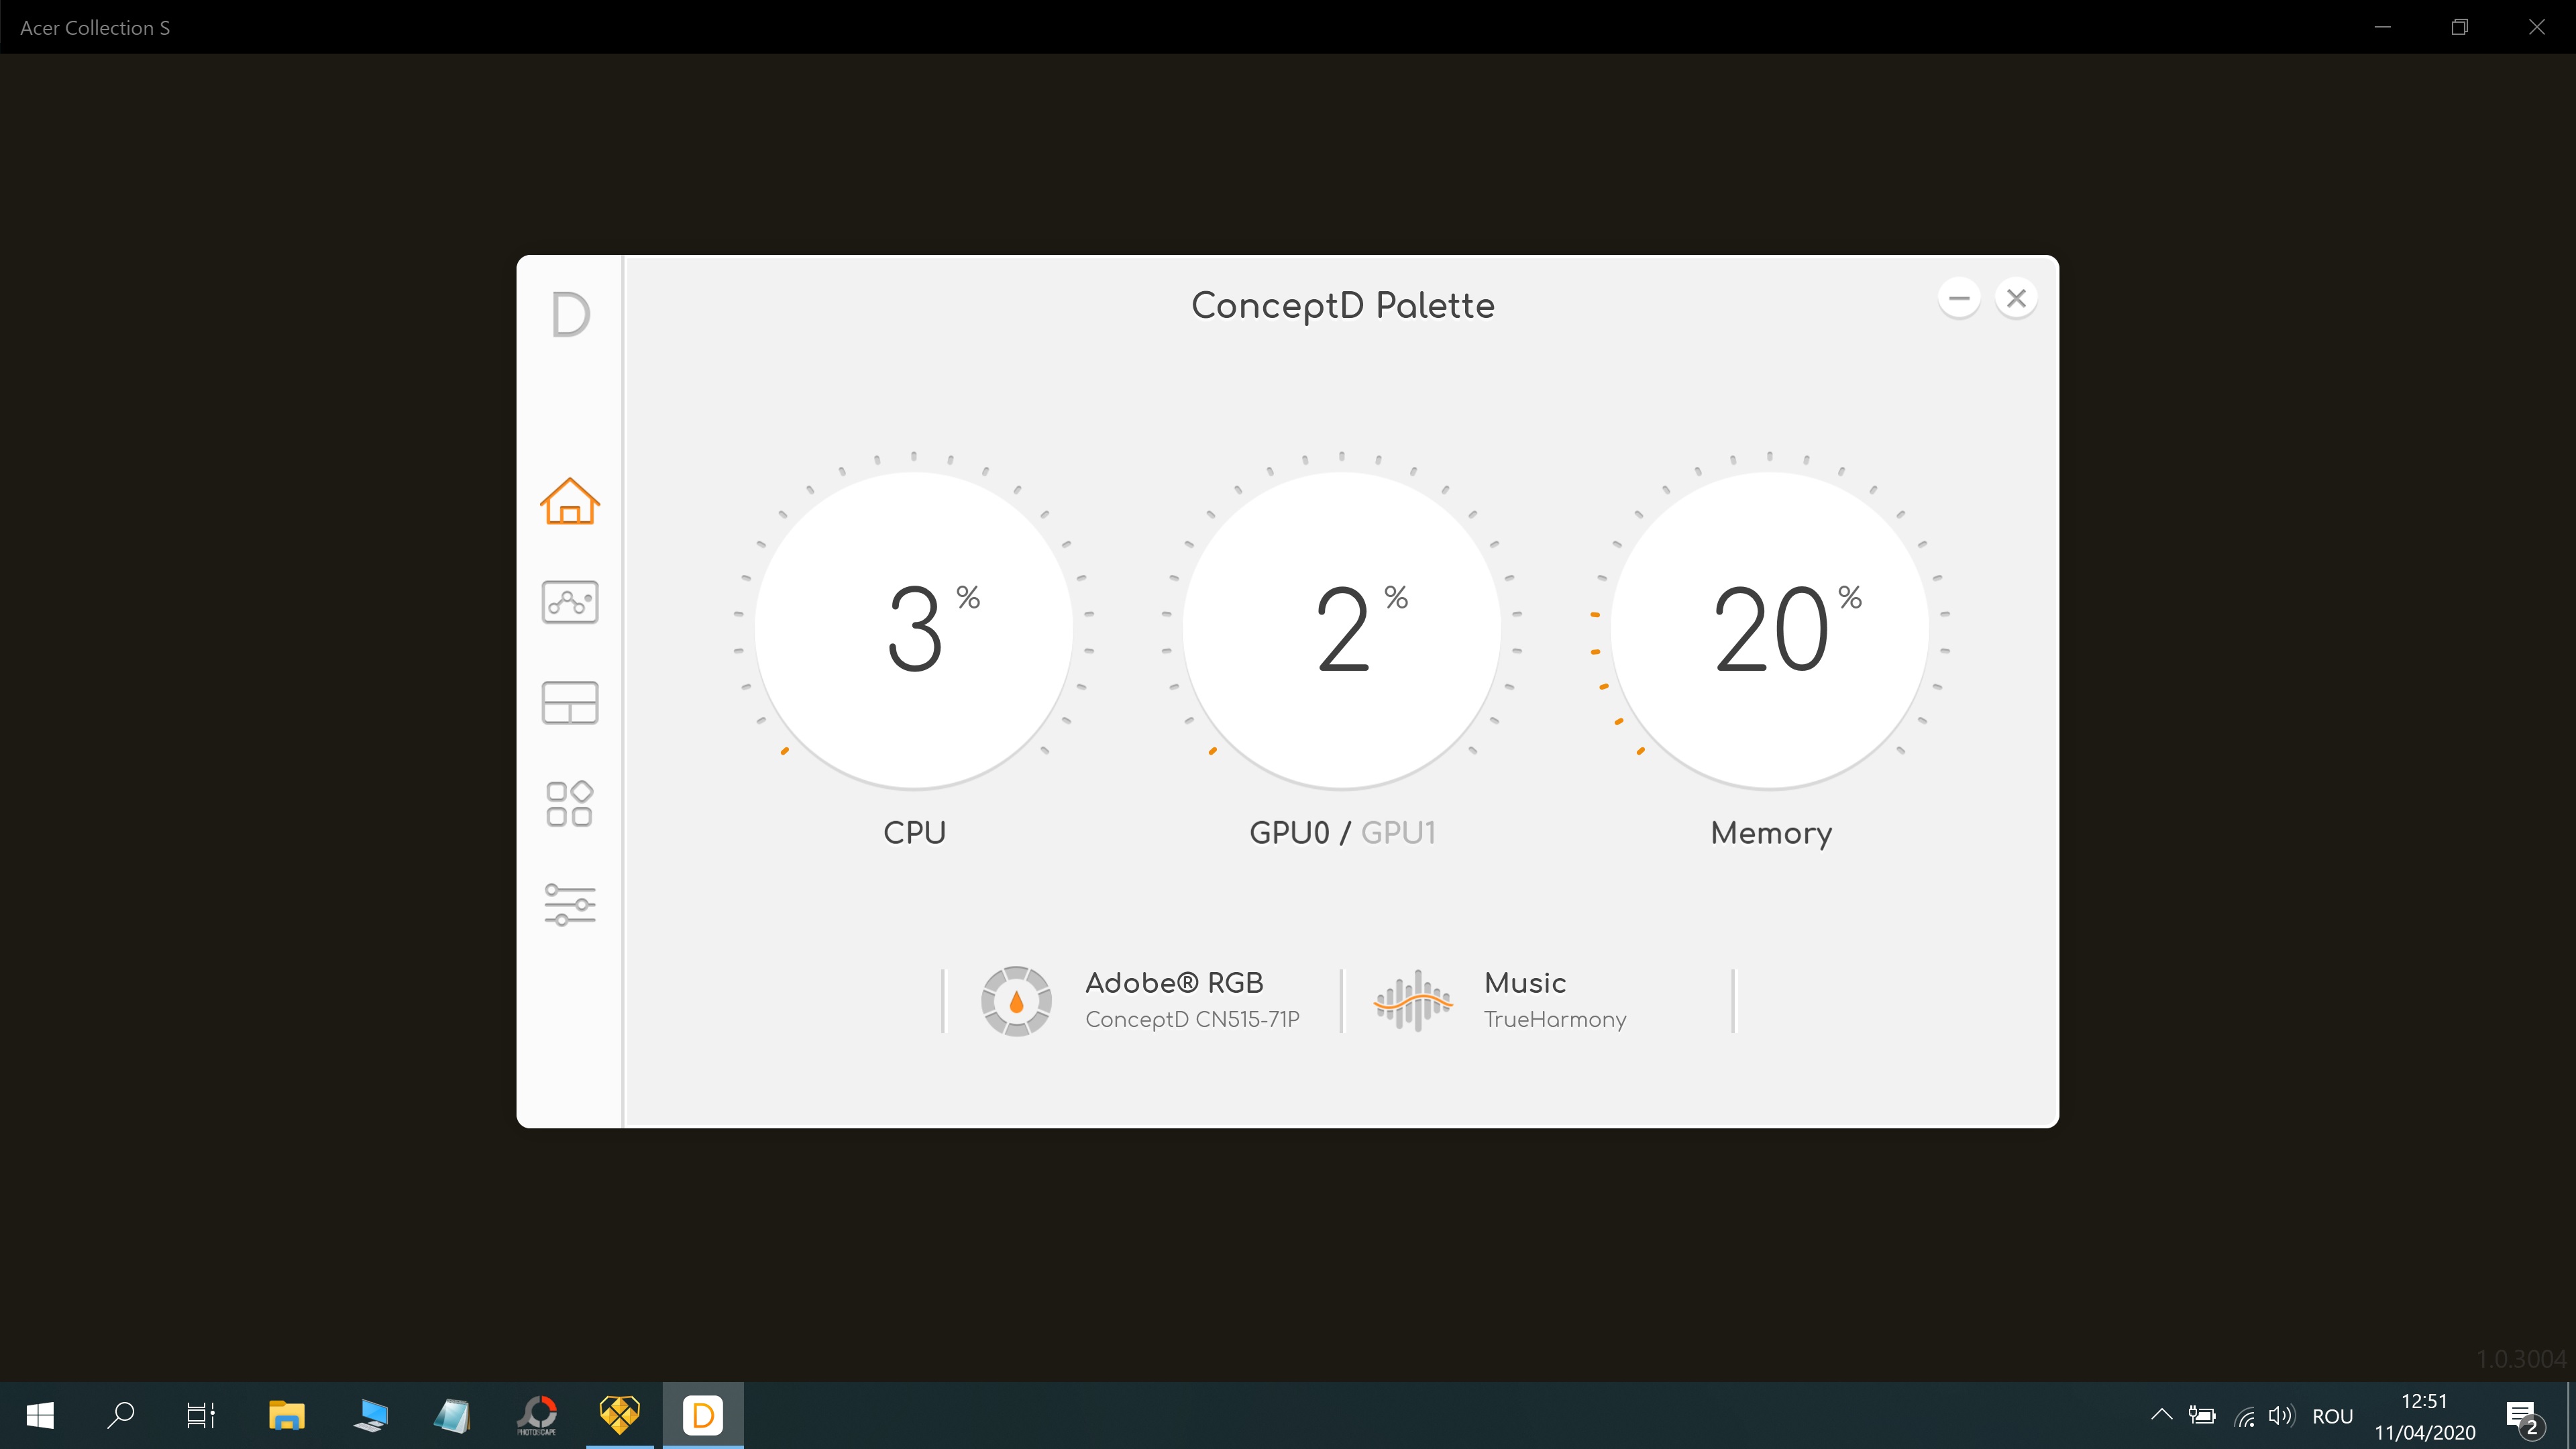This screenshot has width=2576, height=1449.
Task: Click the computer monitor taskbar icon
Action: [370, 1415]
